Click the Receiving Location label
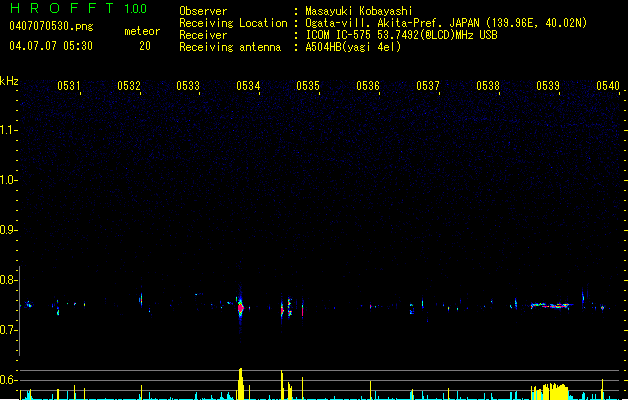This screenshot has width=629, height=400. coord(233,23)
